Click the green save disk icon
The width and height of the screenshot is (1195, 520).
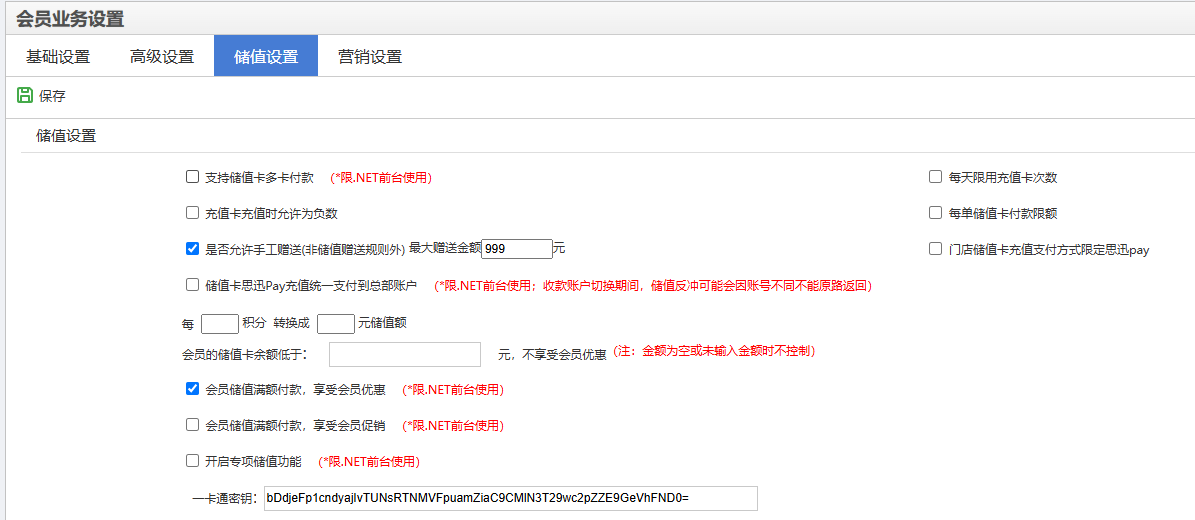25,95
